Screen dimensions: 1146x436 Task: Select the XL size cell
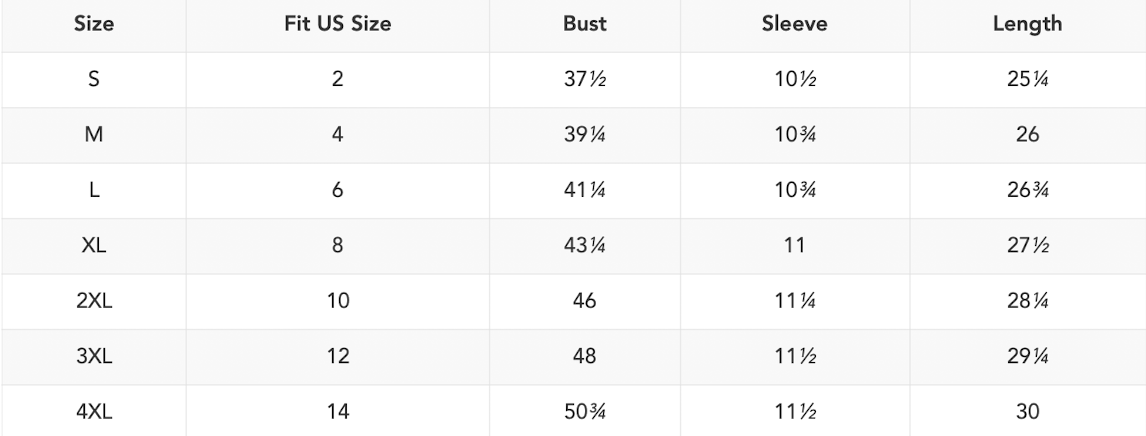point(93,246)
